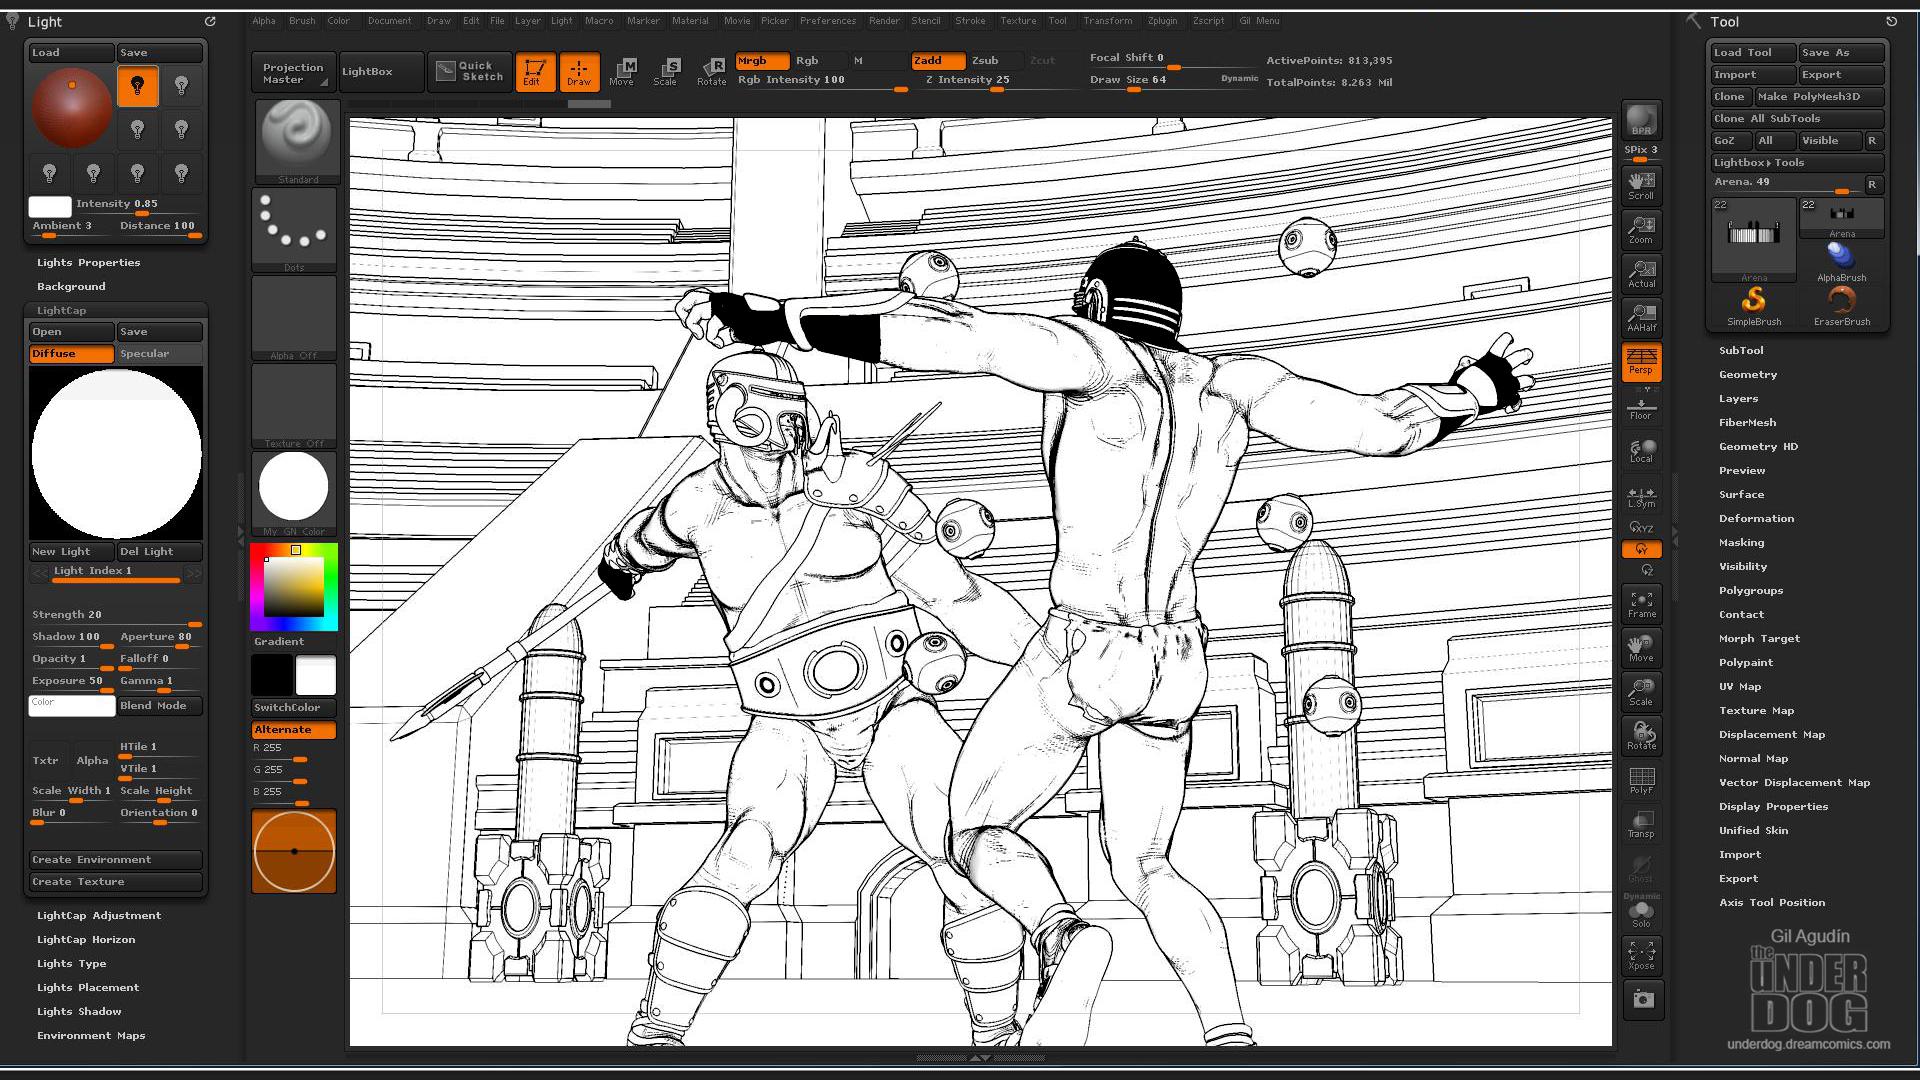Select the Zoom canvas tool
This screenshot has width=1920, height=1080.
pos(1641,229)
